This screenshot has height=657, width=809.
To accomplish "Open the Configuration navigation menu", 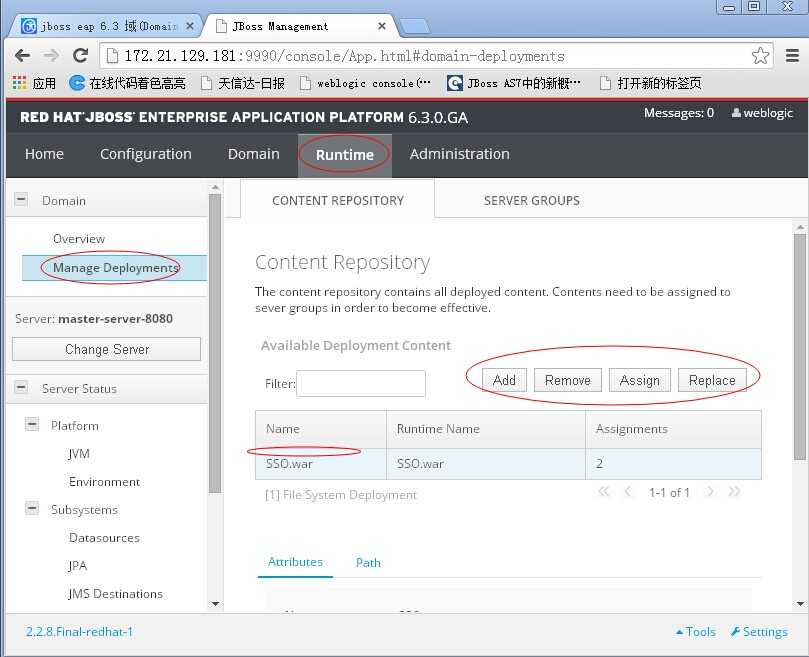I will point(145,154).
